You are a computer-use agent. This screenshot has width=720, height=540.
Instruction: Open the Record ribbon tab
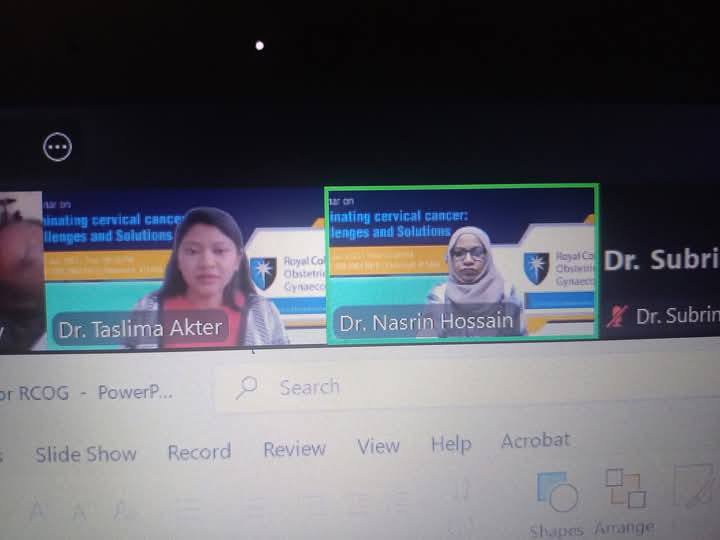(x=199, y=452)
